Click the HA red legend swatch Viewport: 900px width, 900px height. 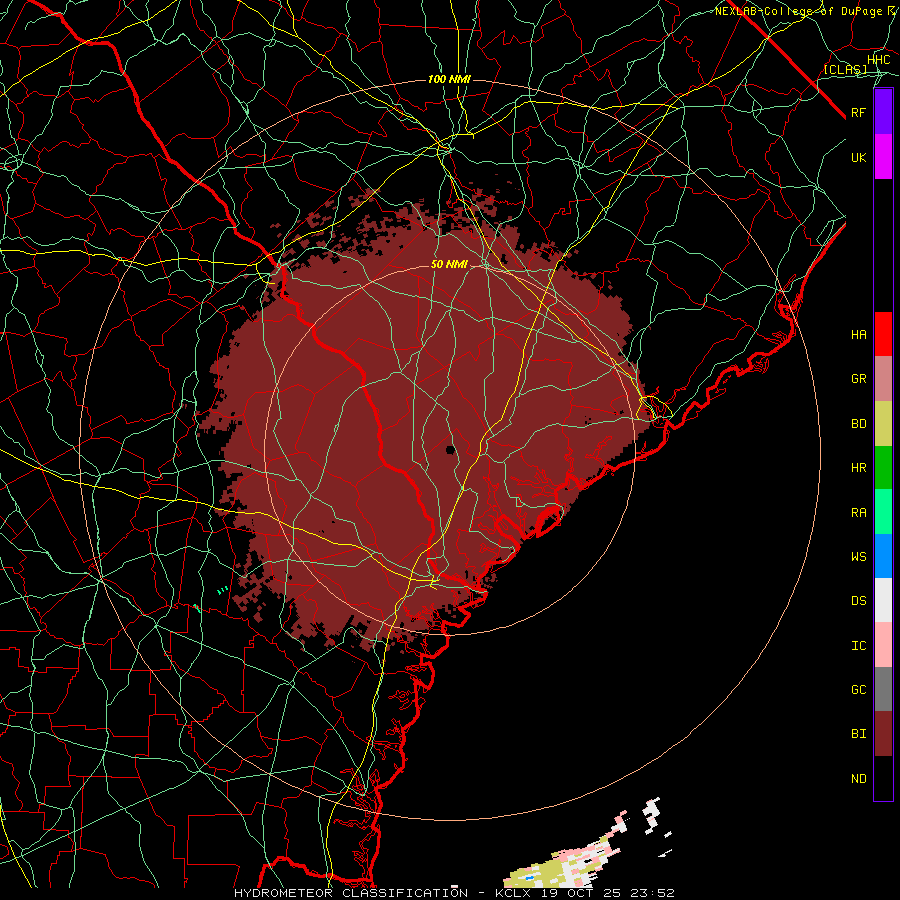click(883, 334)
